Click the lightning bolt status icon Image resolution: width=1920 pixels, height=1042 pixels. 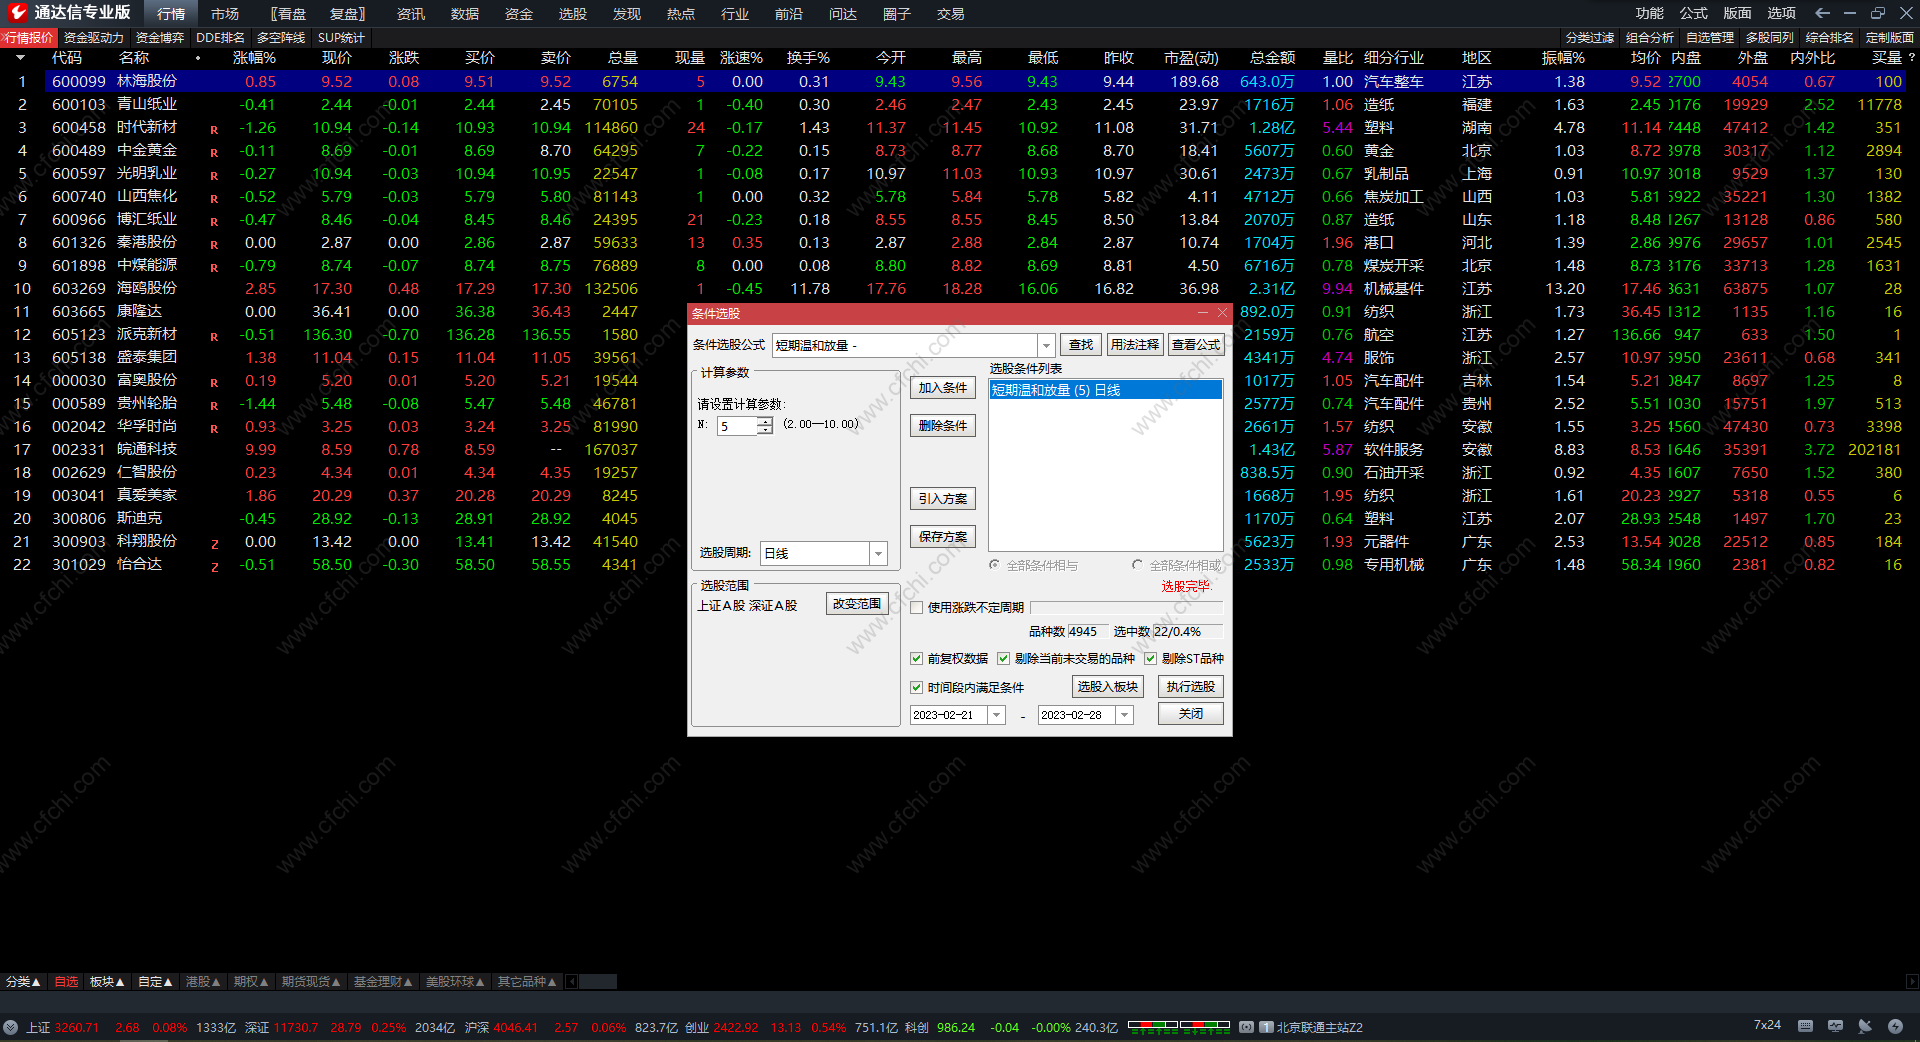tap(1895, 1026)
